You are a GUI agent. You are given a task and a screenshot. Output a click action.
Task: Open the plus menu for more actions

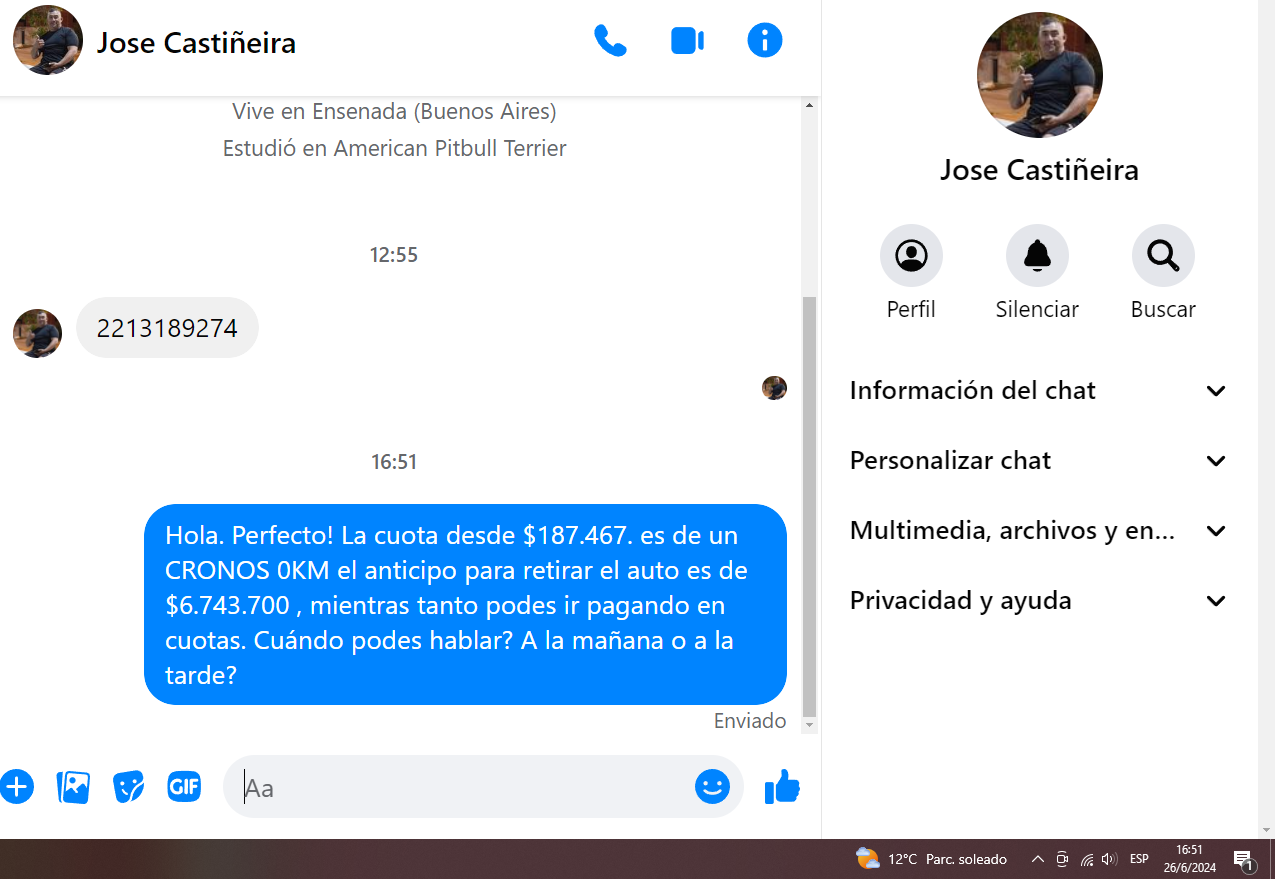point(17,787)
